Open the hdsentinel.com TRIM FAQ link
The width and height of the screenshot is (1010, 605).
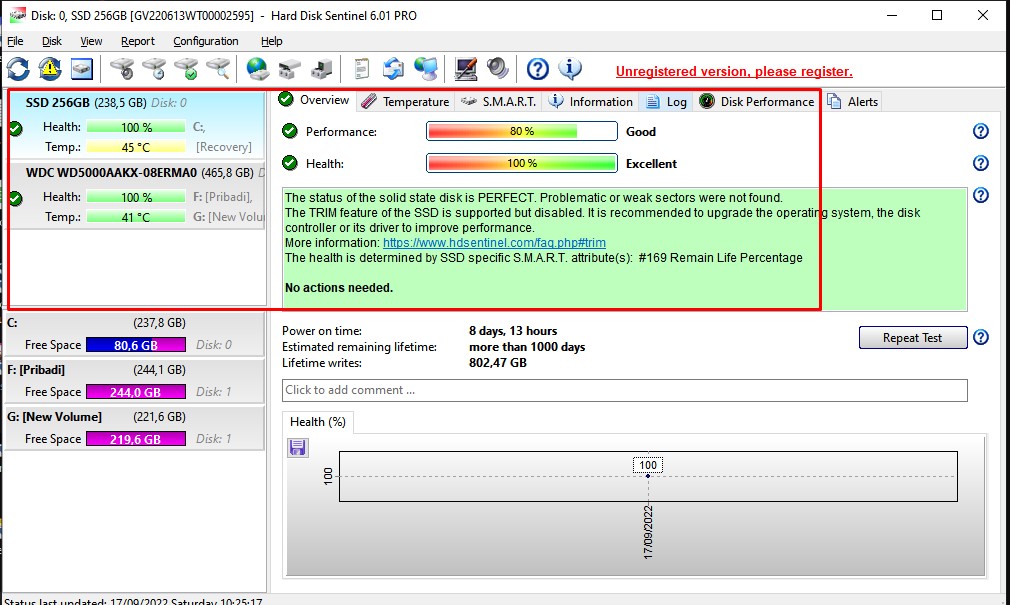pos(494,243)
